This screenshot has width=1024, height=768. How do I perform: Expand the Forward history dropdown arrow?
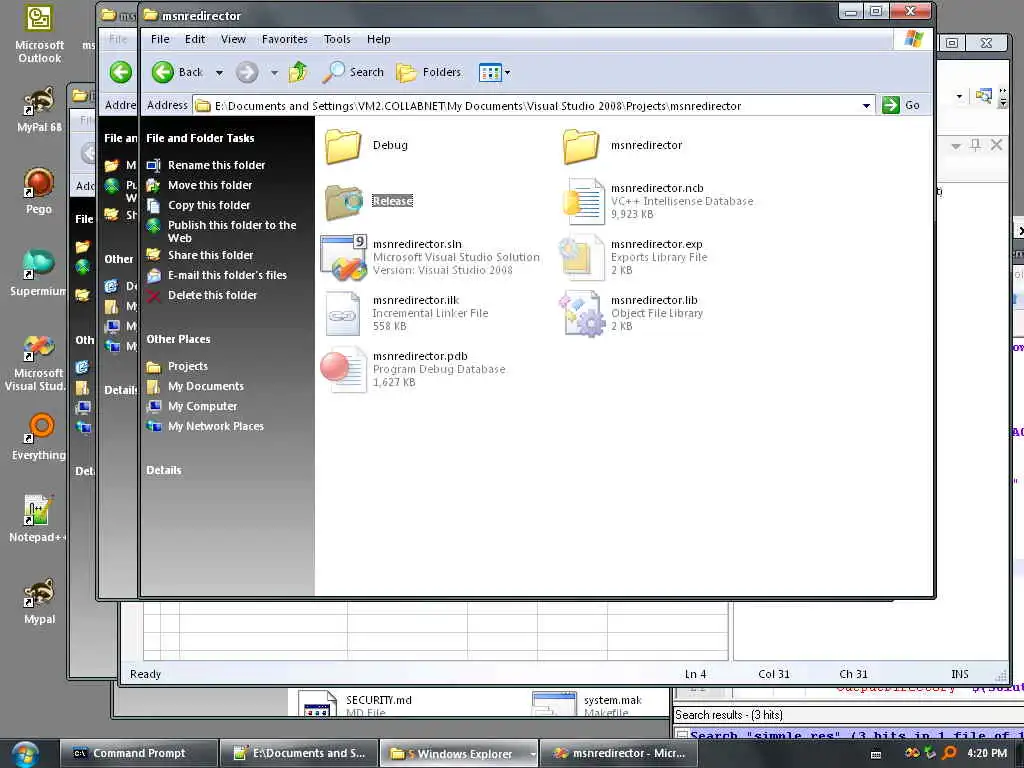coord(274,72)
